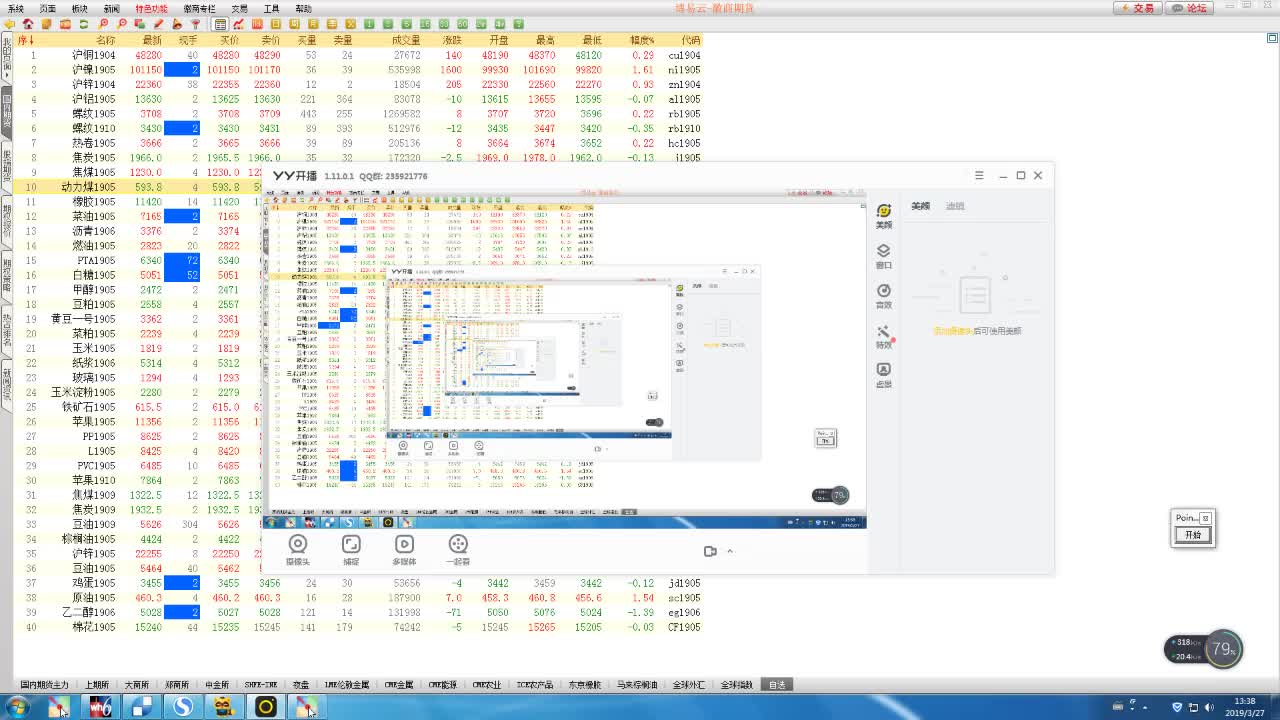Switch to the 郑商所 bottom tab
Screen dimensions: 1280x720
tap(176, 685)
